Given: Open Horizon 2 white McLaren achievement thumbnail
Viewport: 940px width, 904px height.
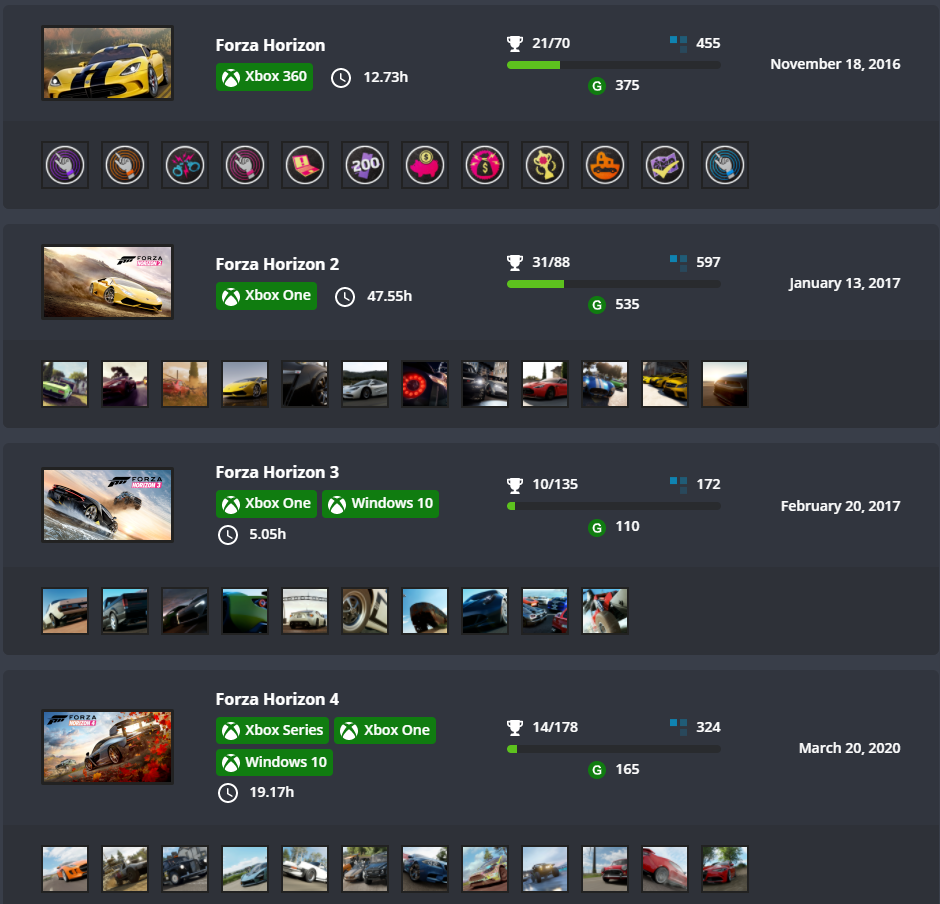Looking at the screenshot, I should point(364,384).
